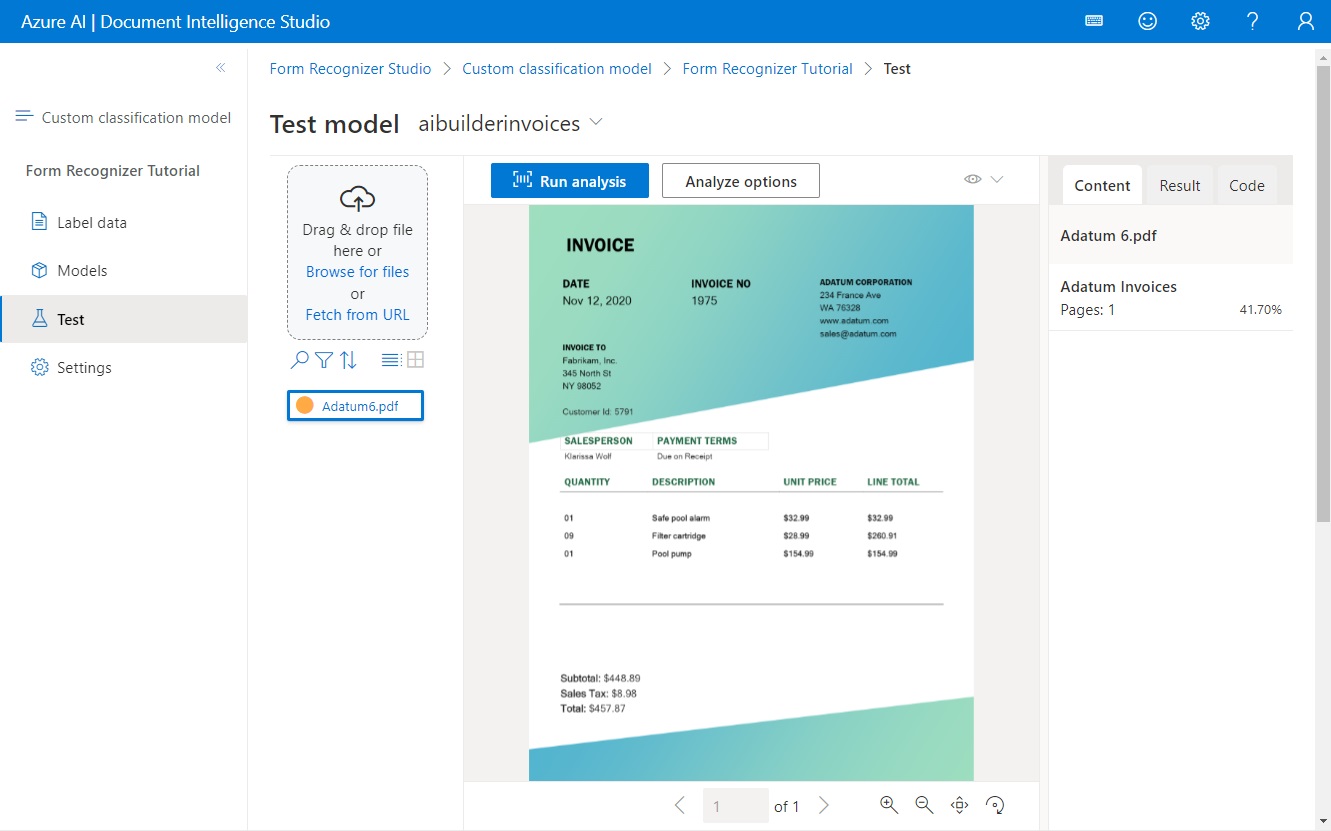Zoom in on the invoice preview
This screenshot has height=831, width=1331.
click(x=889, y=804)
